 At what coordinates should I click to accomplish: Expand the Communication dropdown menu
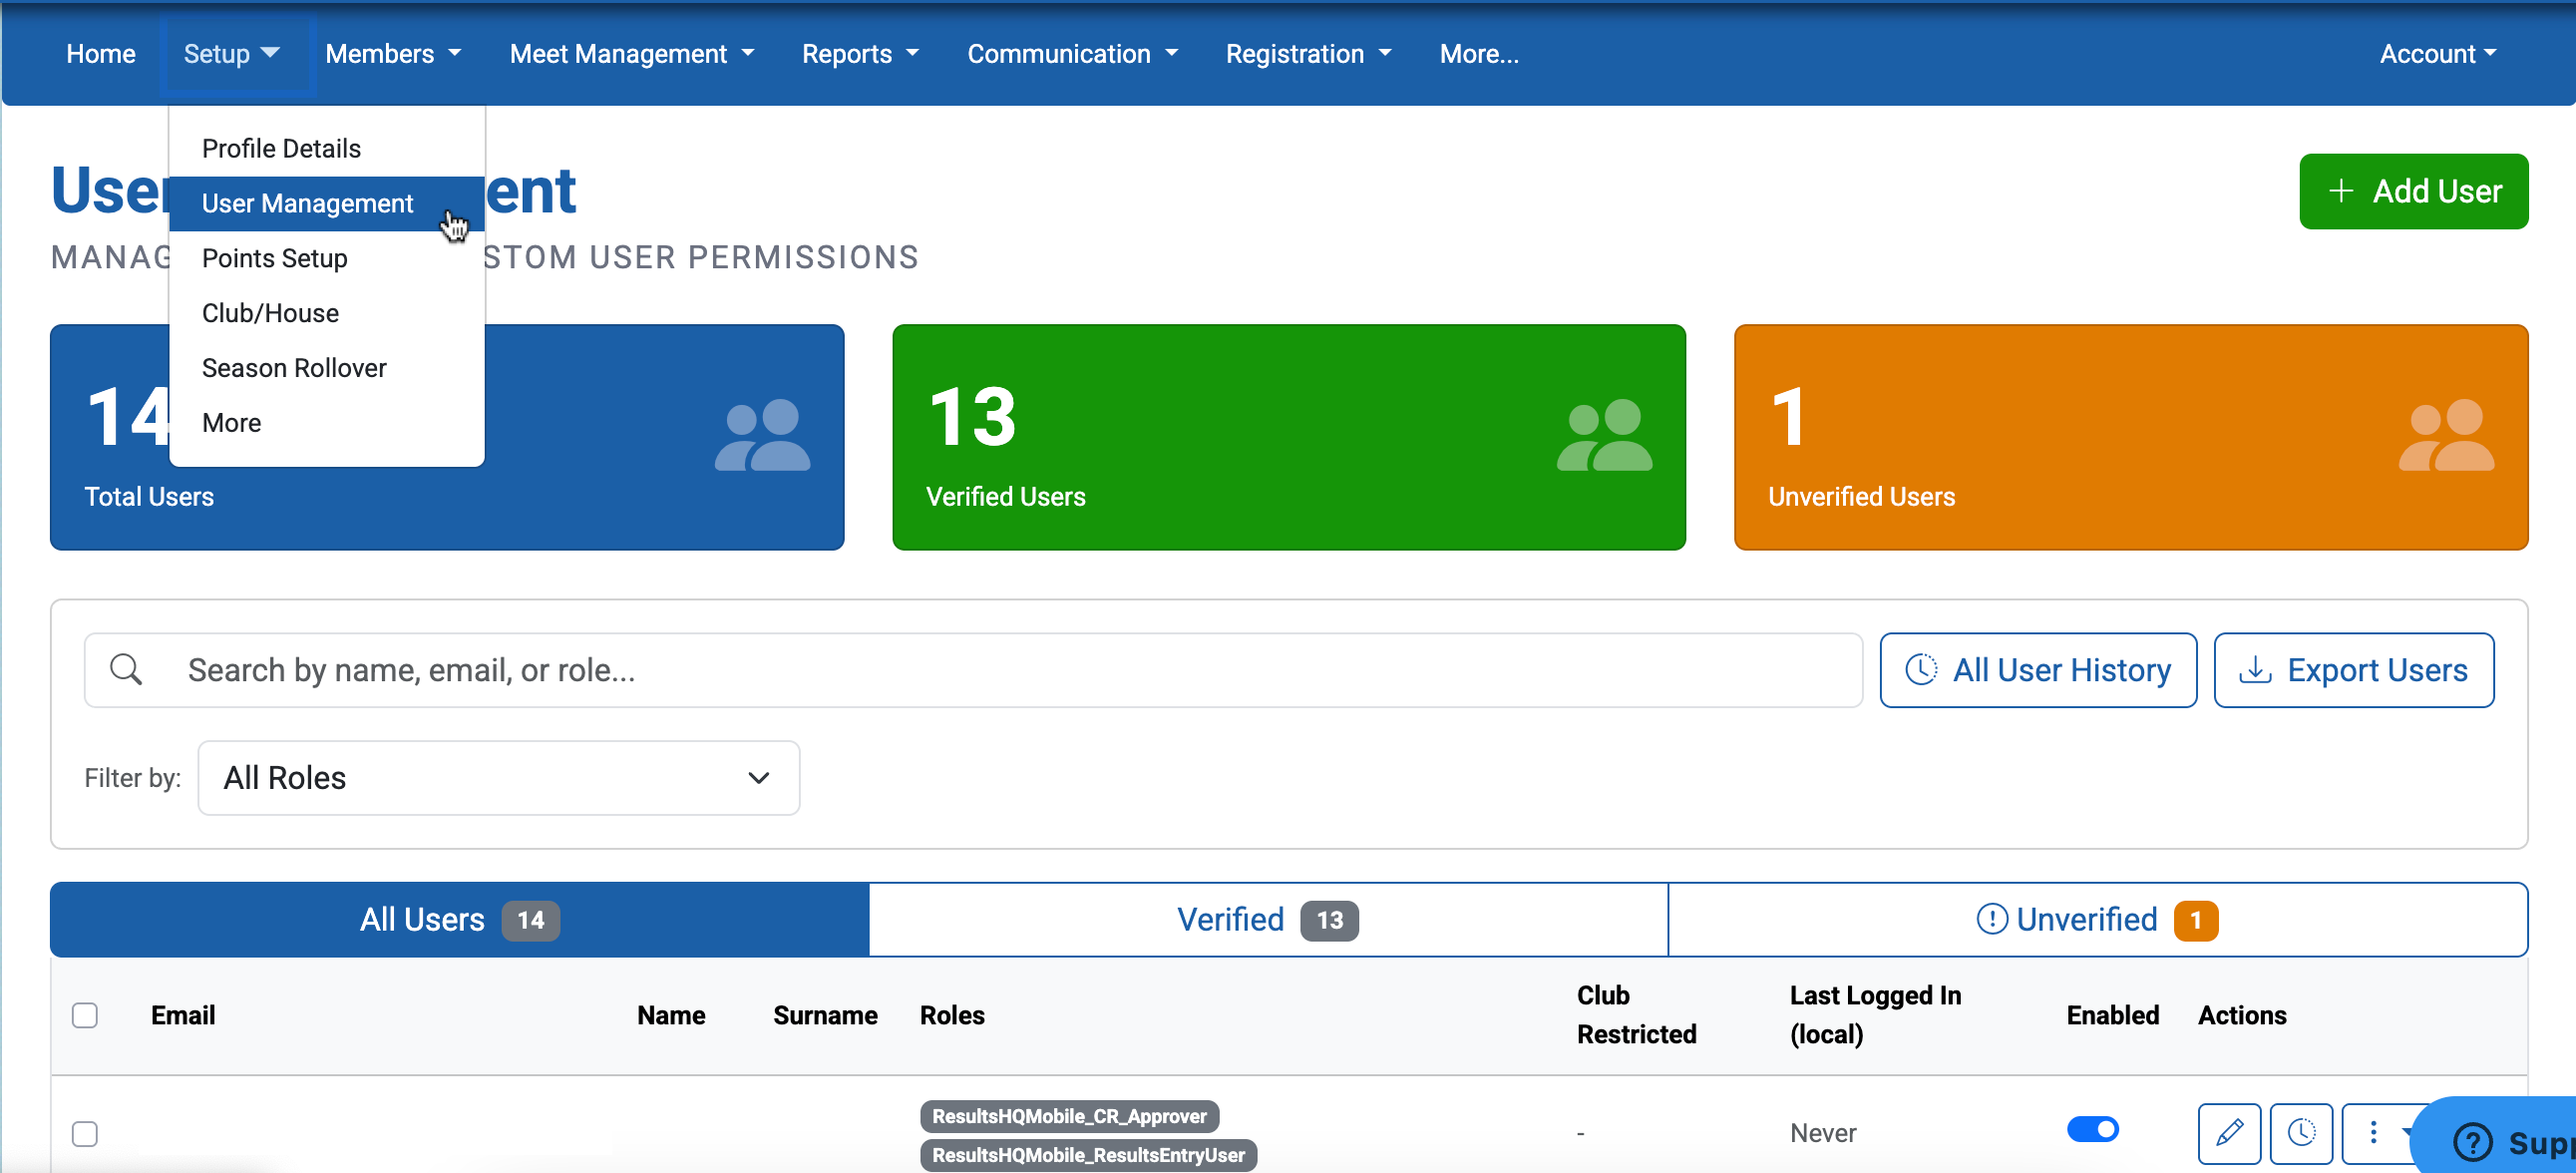(x=1072, y=54)
